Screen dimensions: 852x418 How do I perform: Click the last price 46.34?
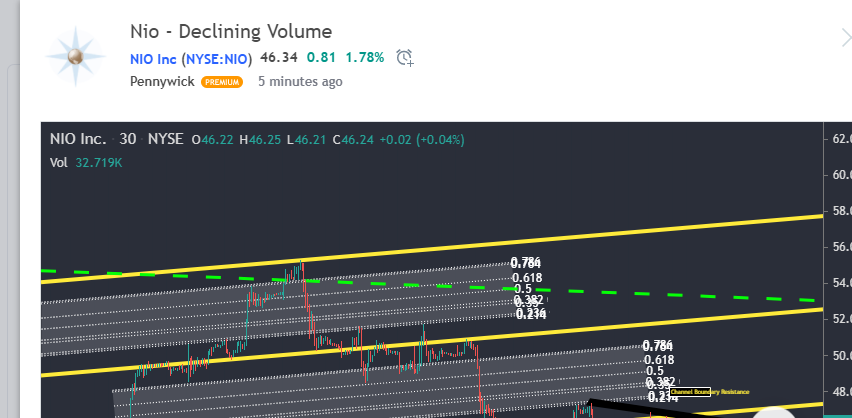click(279, 57)
